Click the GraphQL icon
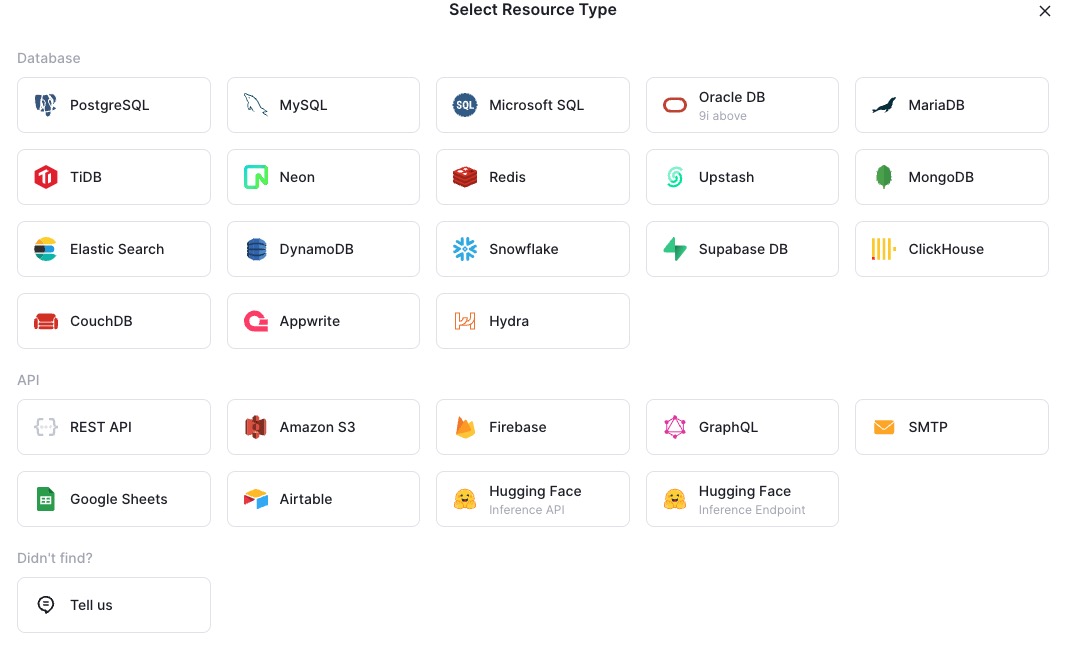 pos(674,427)
